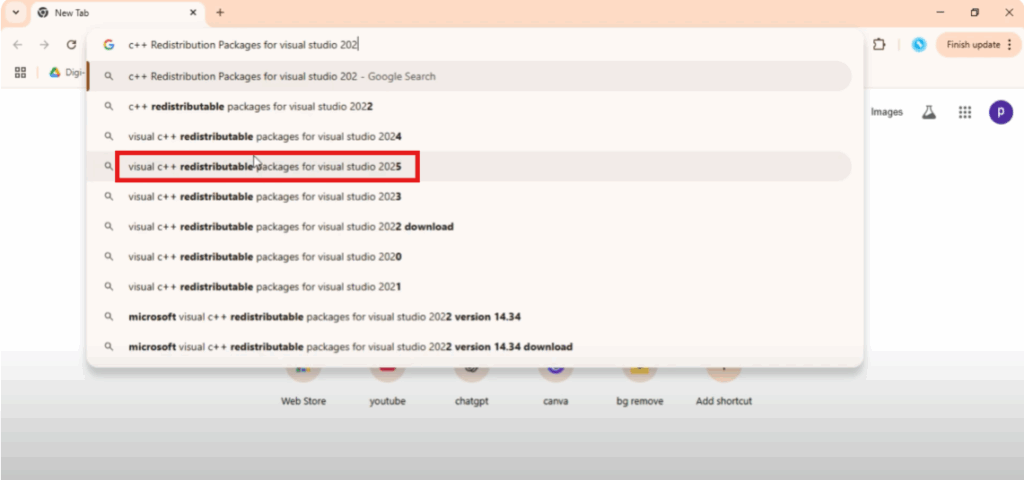Select the suggestion ending in 2025
This screenshot has height=480, width=1024.
pos(470,167)
